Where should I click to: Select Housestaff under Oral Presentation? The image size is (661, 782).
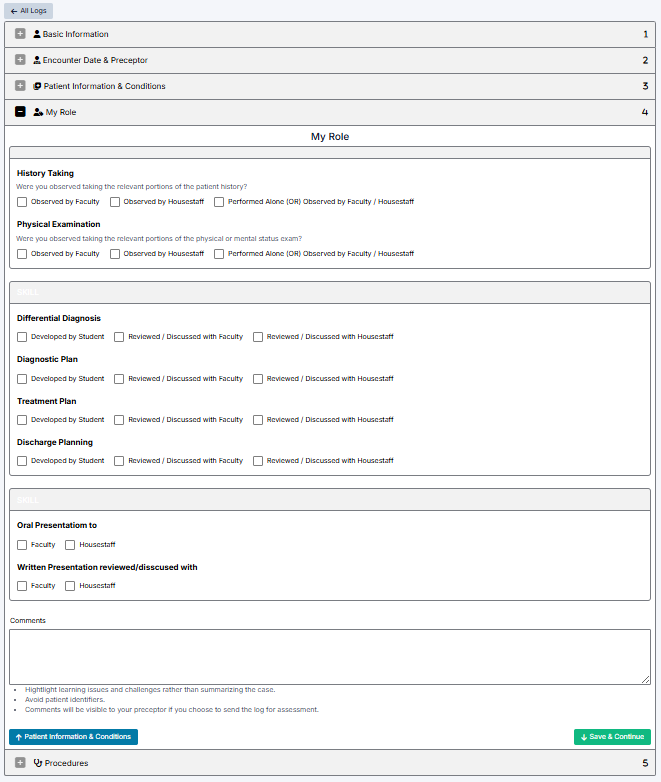coord(70,545)
